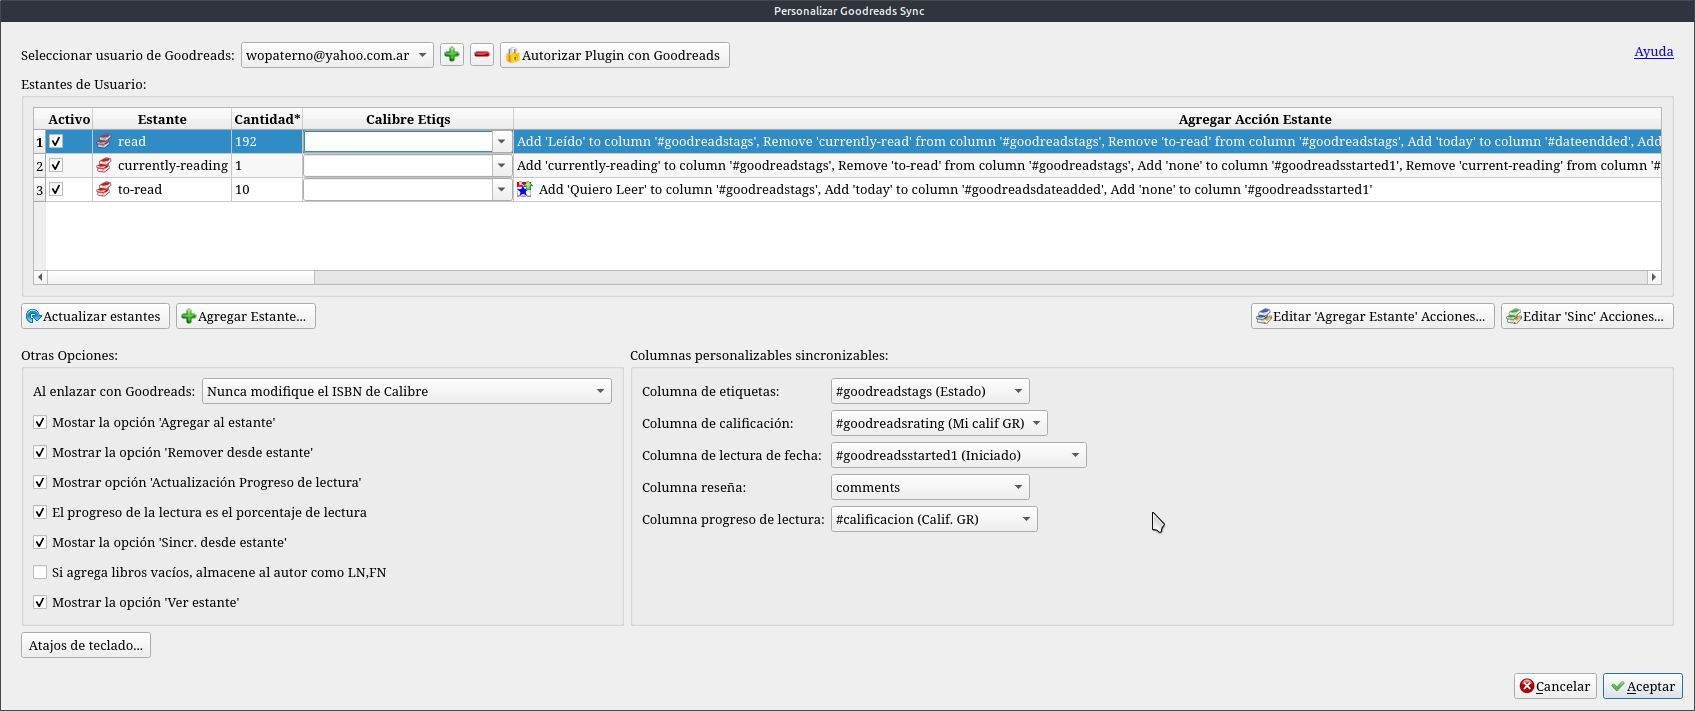This screenshot has height=711, width=1695.
Task: Click the quantity cell '10' of to-read
Action: (x=267, y=189)
